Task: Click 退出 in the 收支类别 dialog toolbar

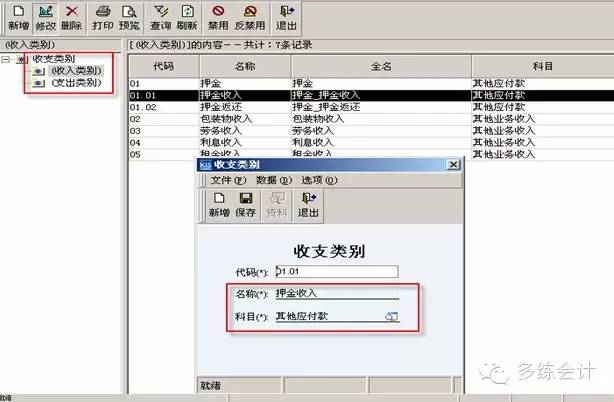Action: 308,205
